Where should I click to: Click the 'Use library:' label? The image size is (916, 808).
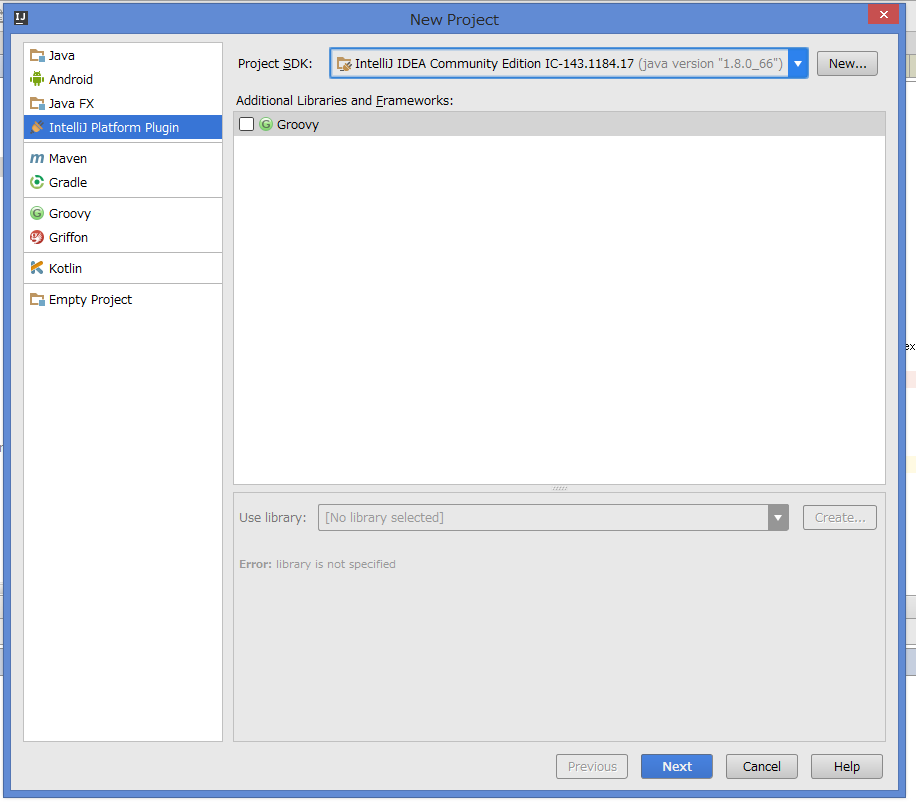(273, 518)
